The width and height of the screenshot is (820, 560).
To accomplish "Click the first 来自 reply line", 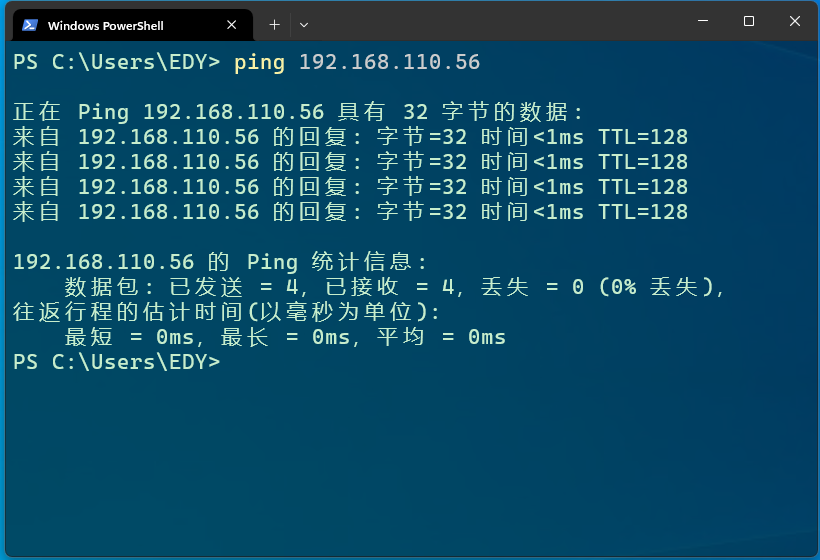I will [x=350, y=137].
